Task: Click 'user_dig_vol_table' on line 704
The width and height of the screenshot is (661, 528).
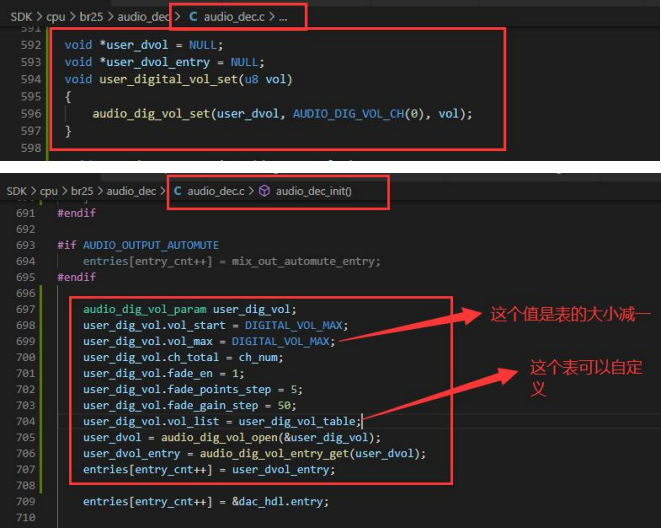Action: tap(297, 421)
